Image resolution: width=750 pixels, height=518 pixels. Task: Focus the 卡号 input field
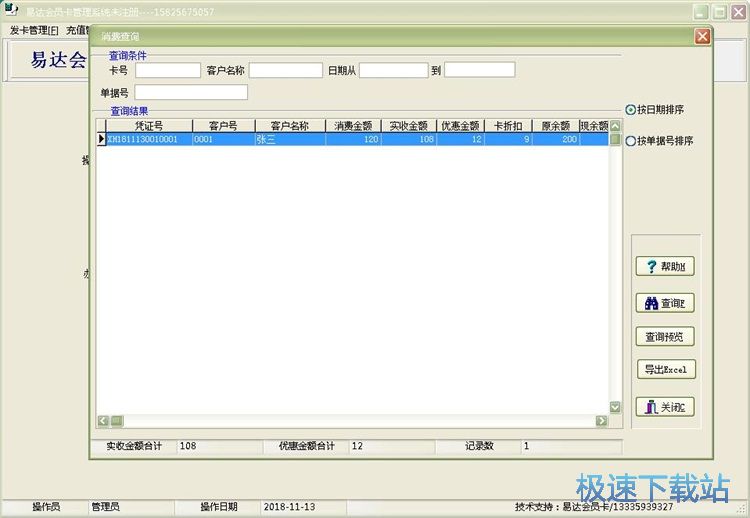(x=168, y=70)
